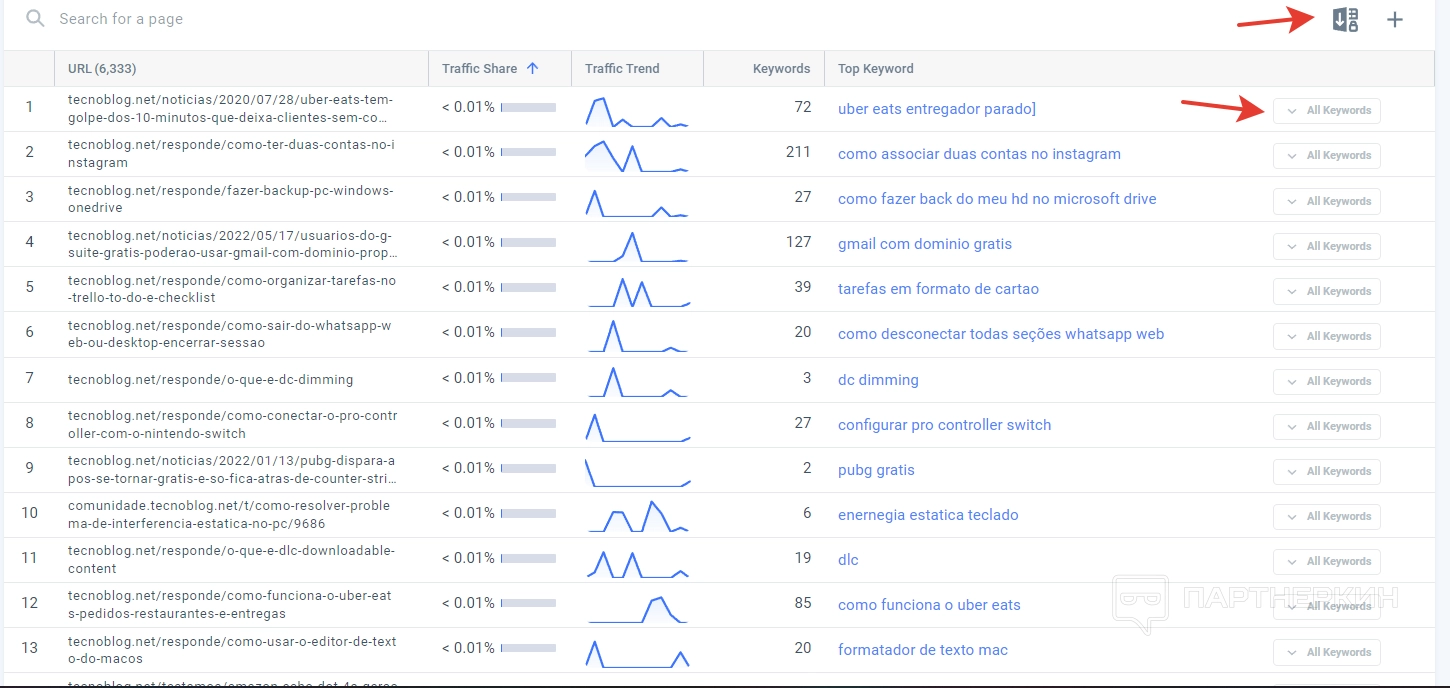Click the traffic trend sparkline in row 1

coord(637,111)
